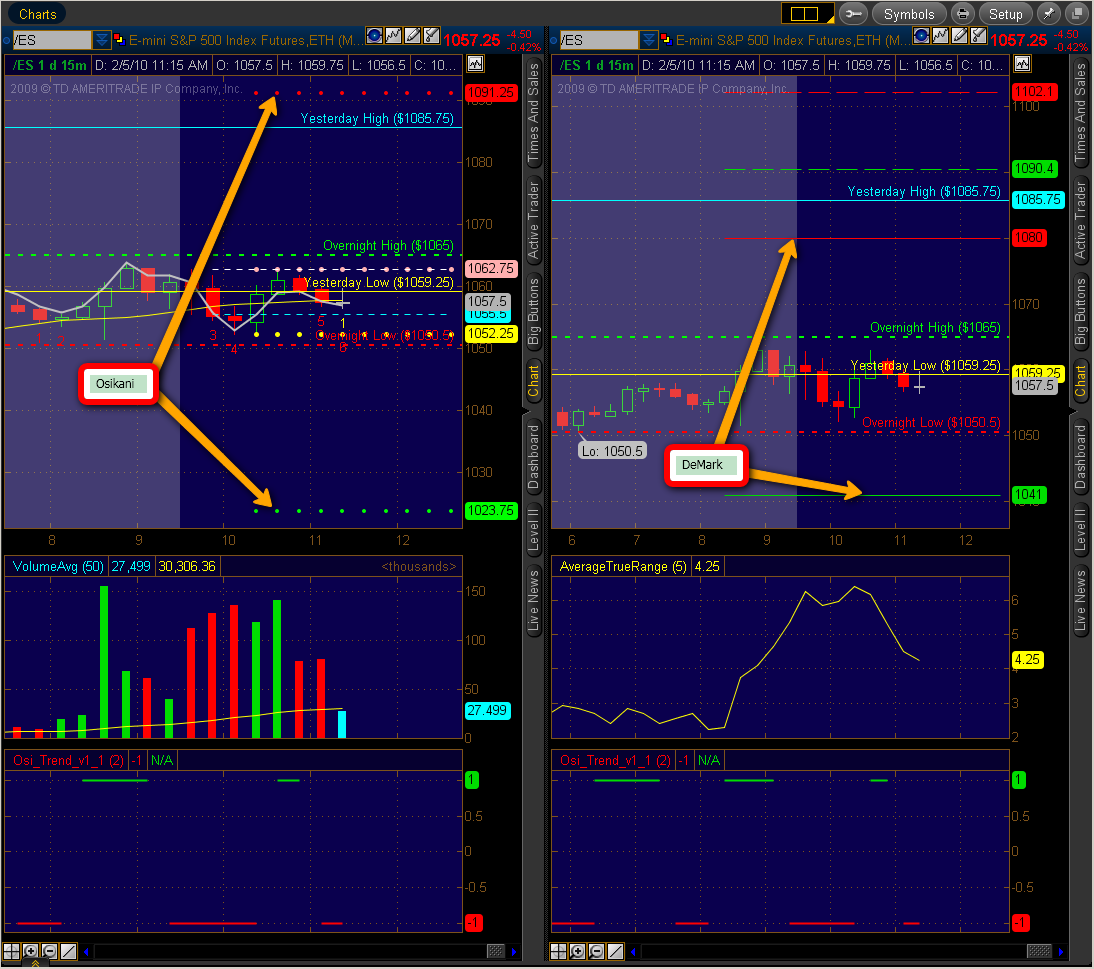Open chart studies icon on left chart header
Image resolution: width=1094 pixels, height=969 pixels.
coord(394,35)
